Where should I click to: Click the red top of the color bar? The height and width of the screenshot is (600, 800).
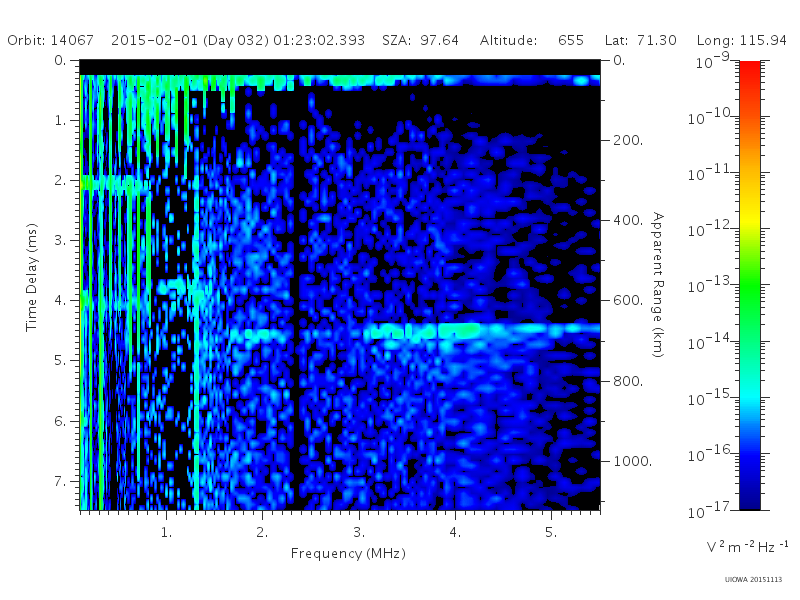pos(750,71)
